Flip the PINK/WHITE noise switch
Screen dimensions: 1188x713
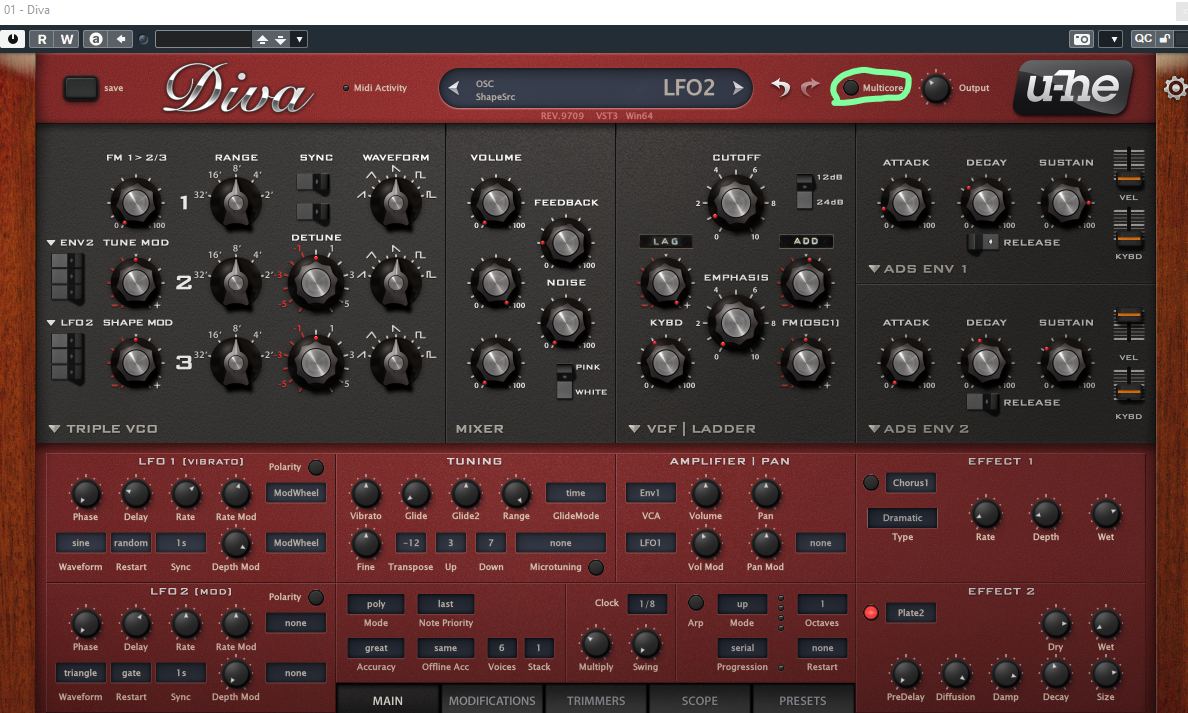coord(564,380)
